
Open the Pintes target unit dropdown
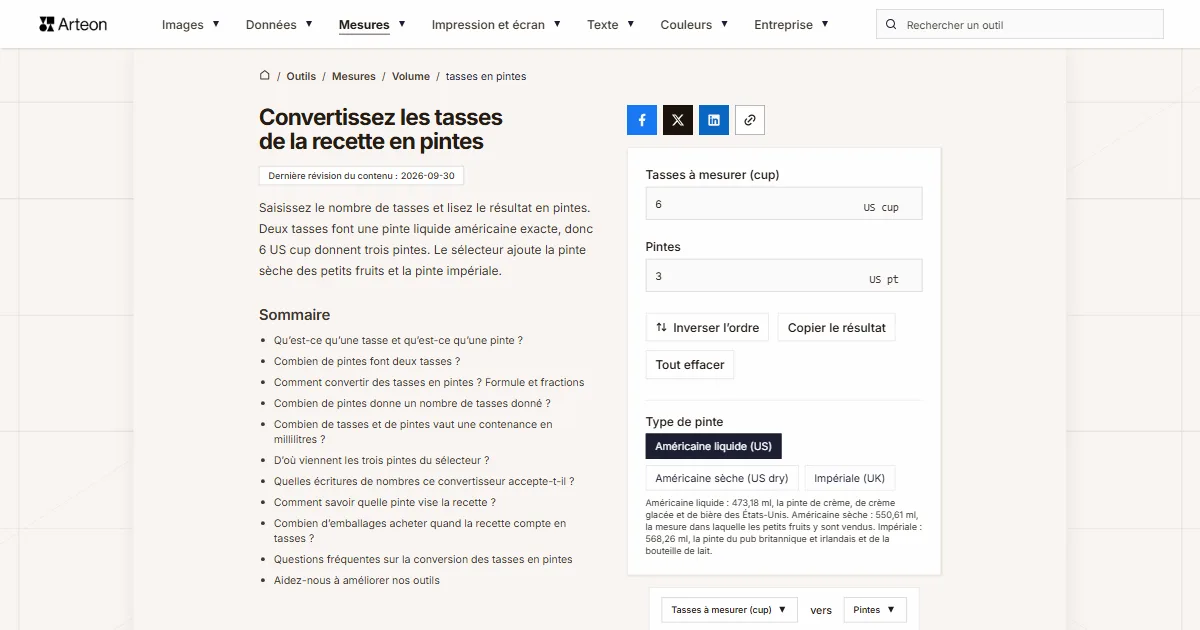tap(875, 610)
